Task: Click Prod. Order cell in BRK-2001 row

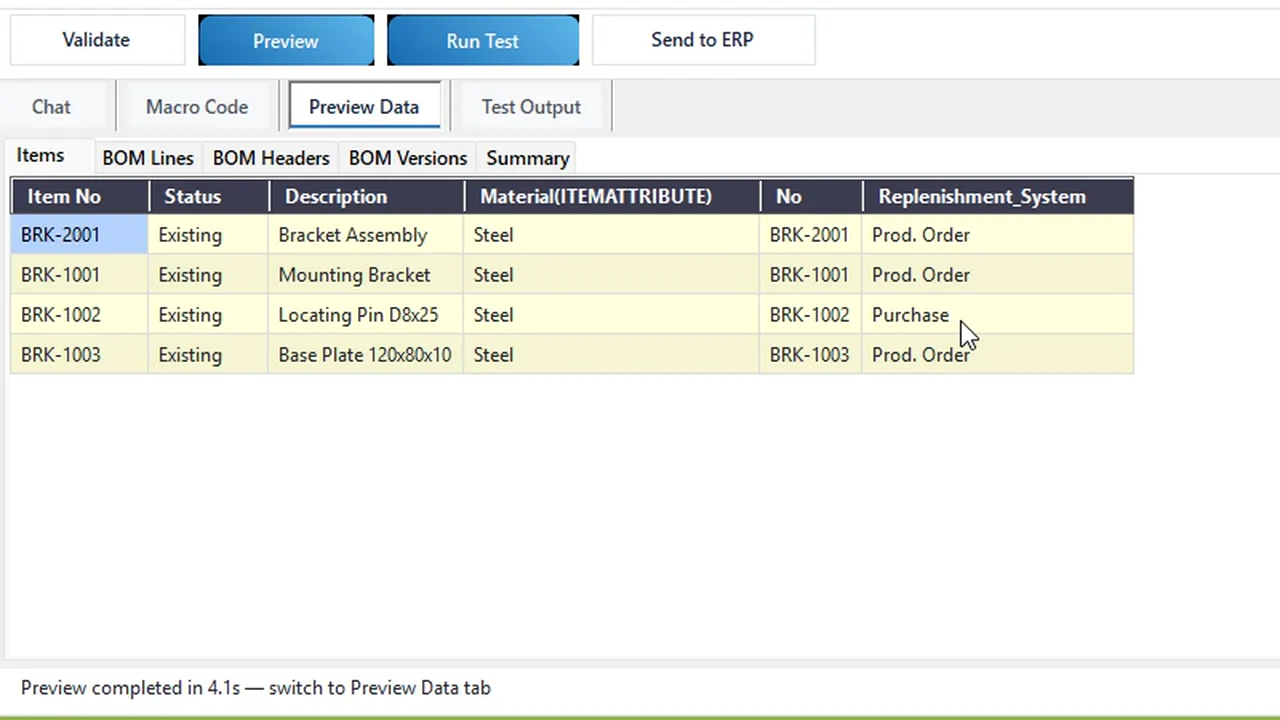Action: point(998,235)
